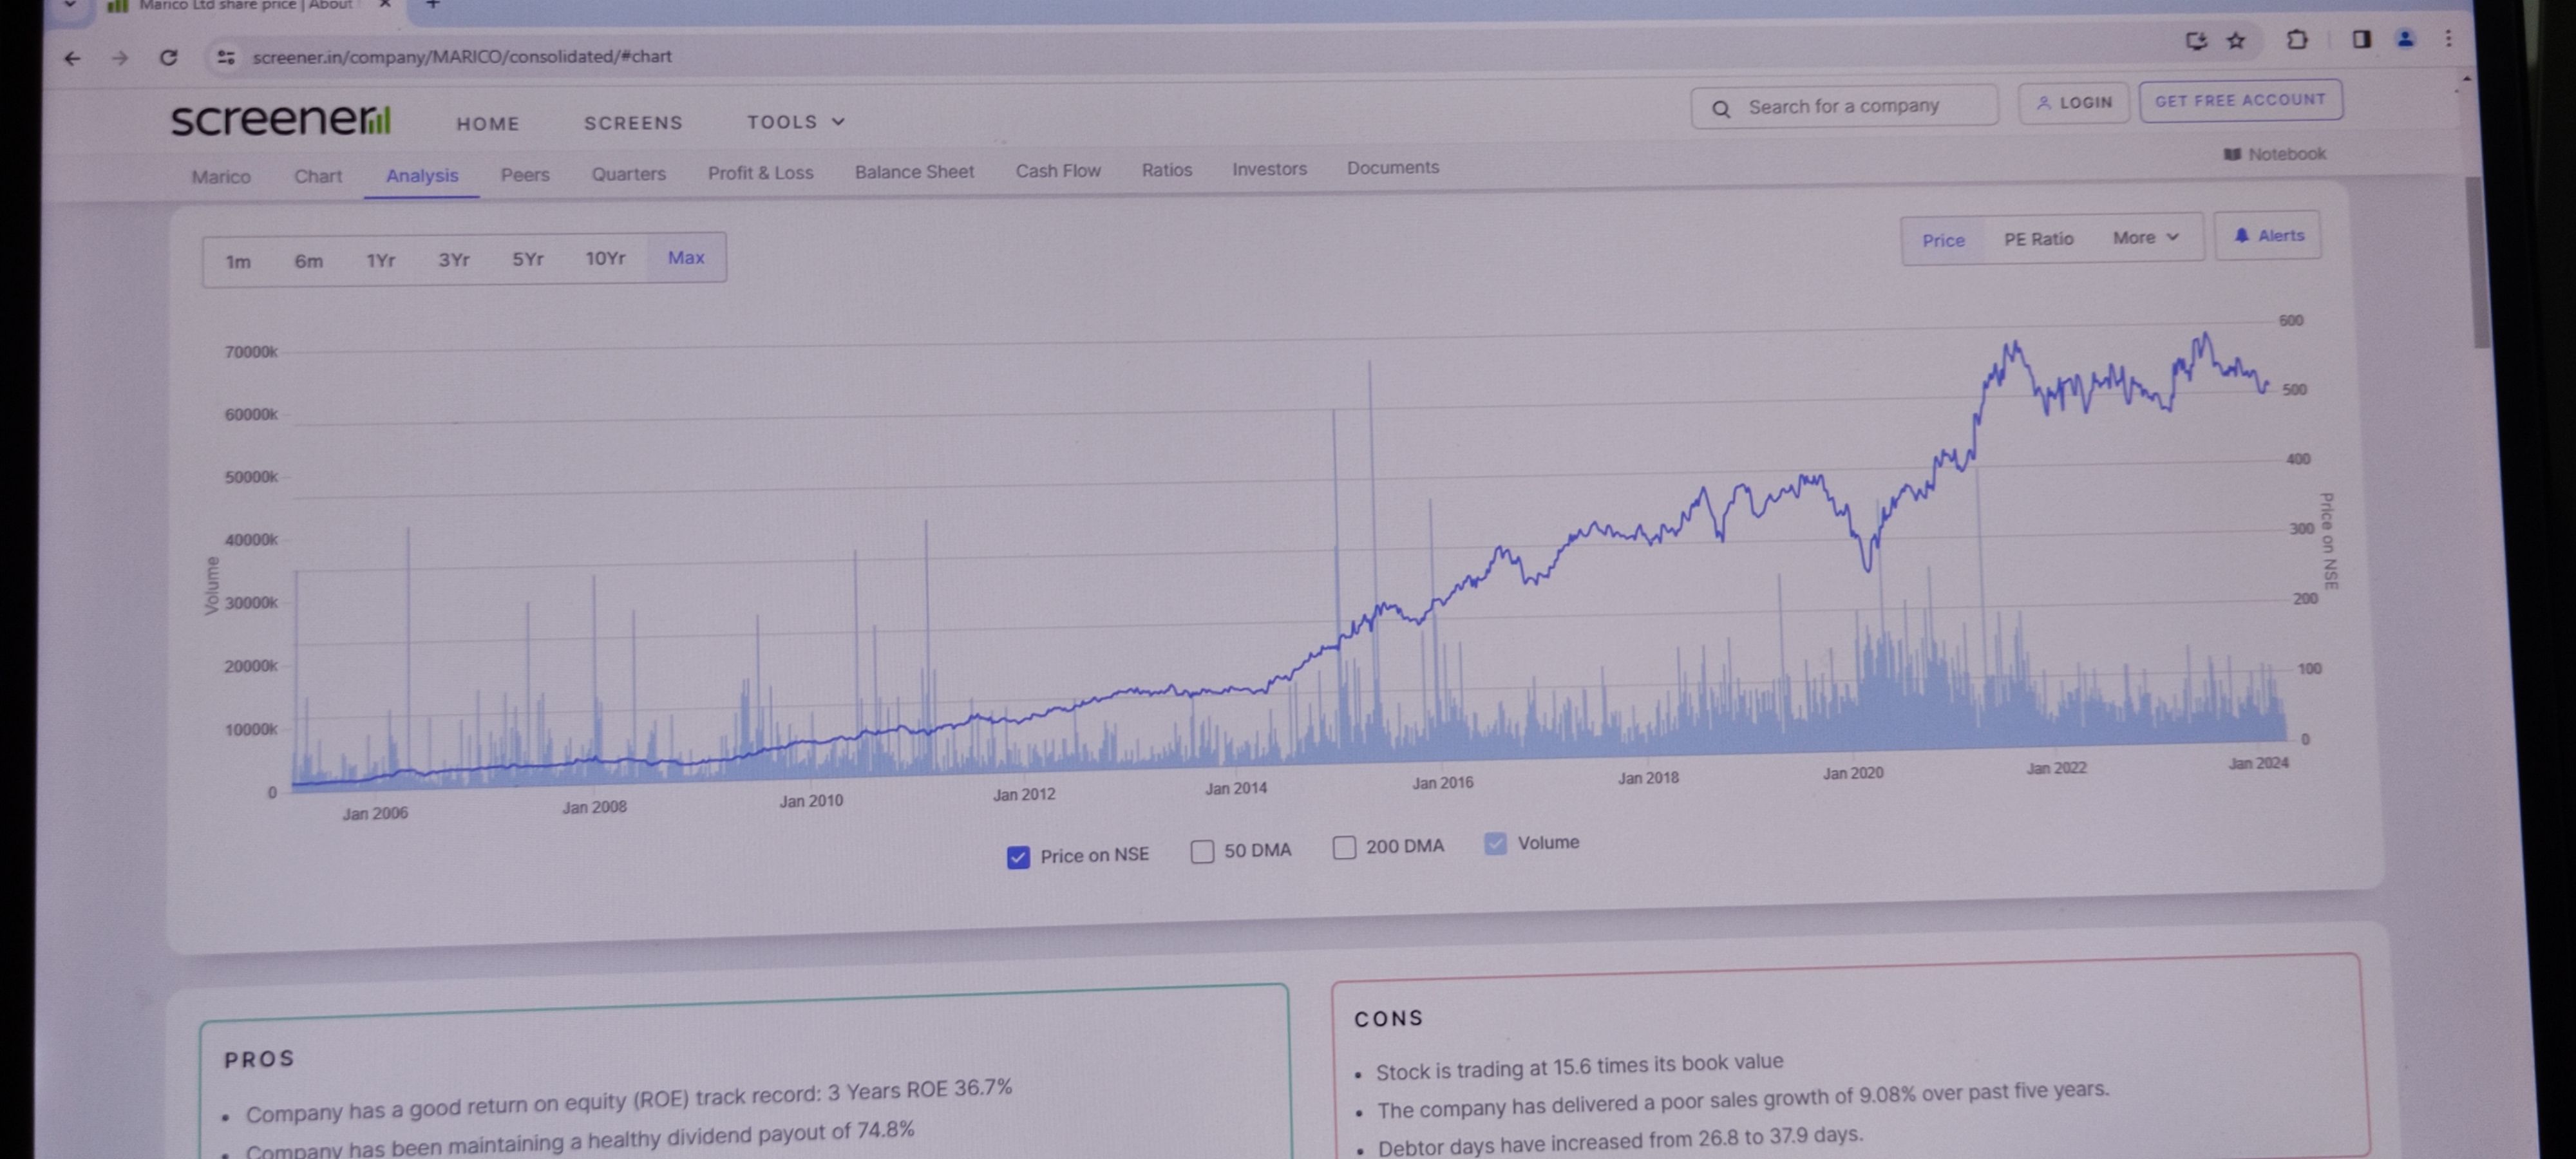Go to the Chart section tab
Screen dimensions: 2576x1159
(x=318, y=176)
